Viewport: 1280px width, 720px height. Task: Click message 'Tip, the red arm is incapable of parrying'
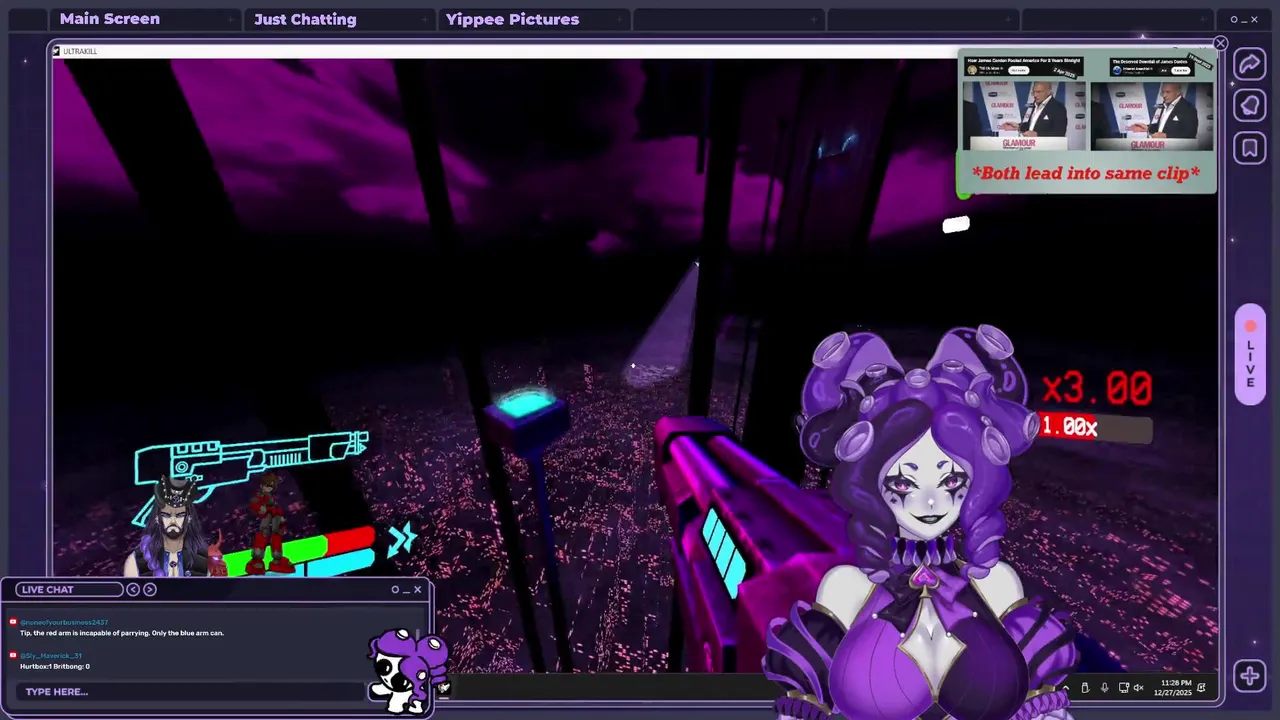(122, 633)
